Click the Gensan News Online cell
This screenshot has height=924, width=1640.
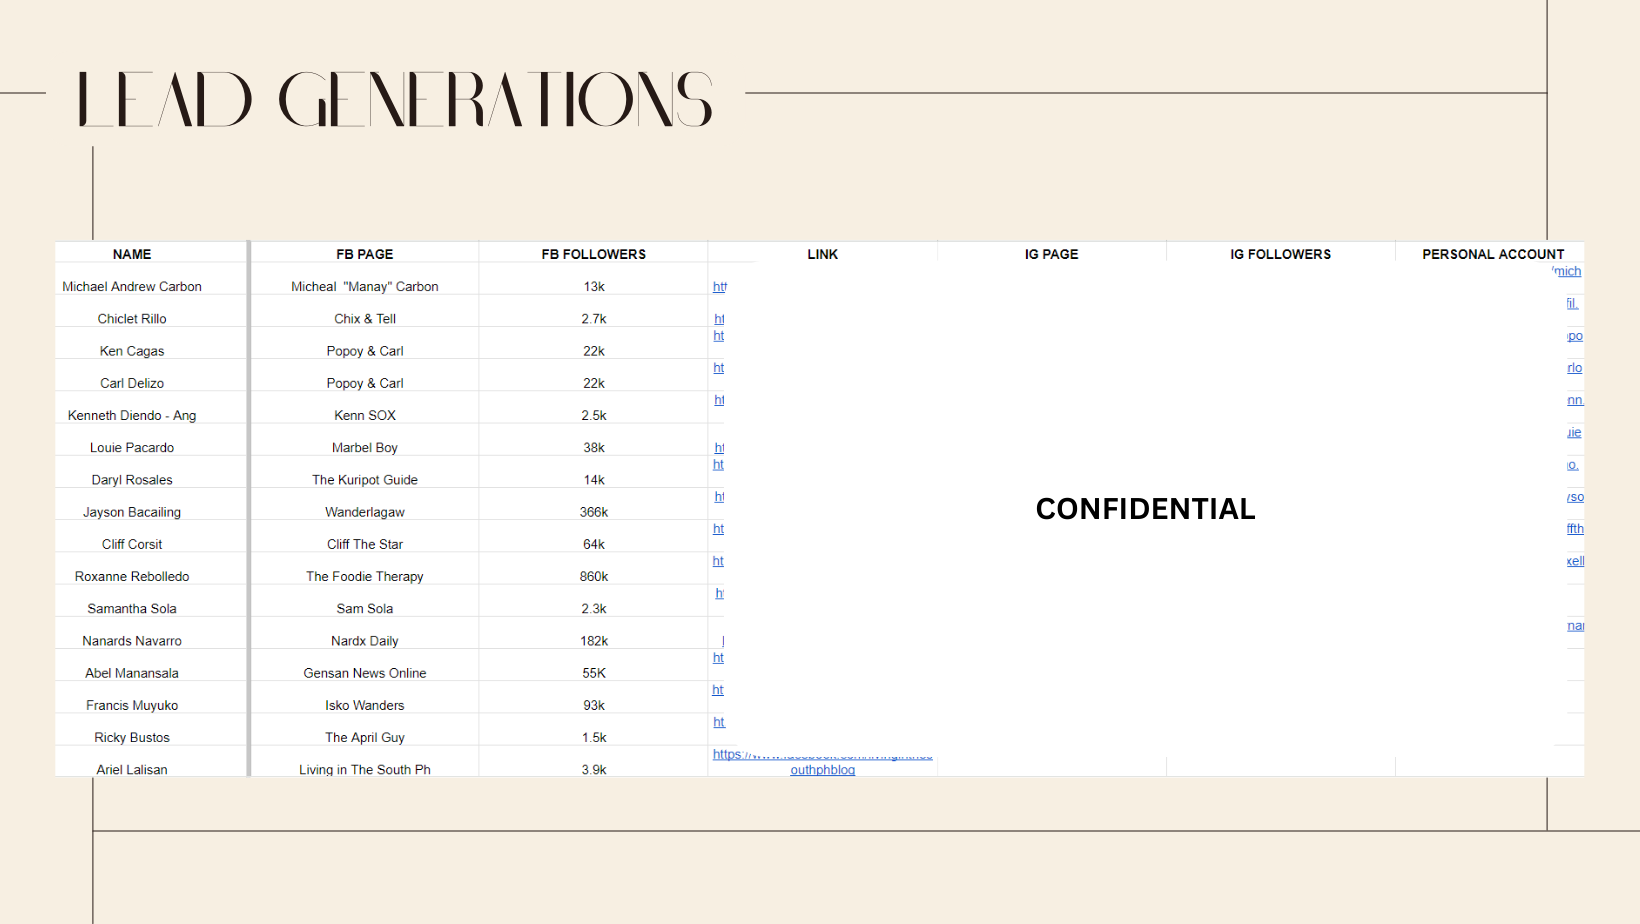[364, 673]
